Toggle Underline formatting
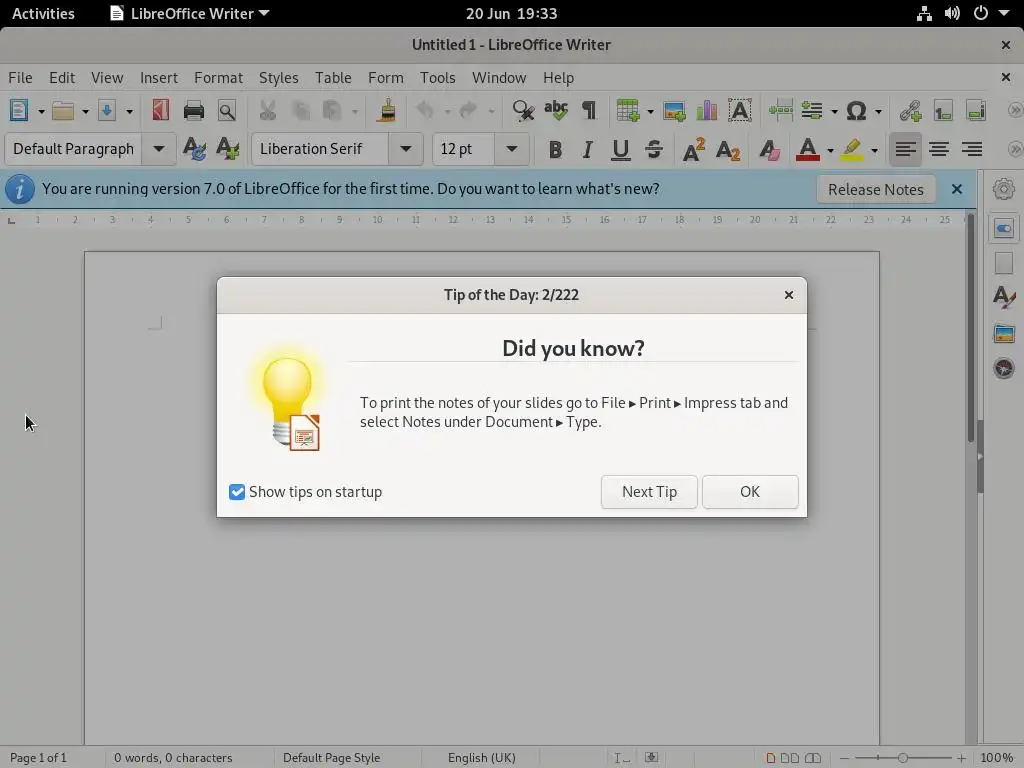Image resolution: width=1024 pixels, height=768 pixels. [x=620, y=150]
